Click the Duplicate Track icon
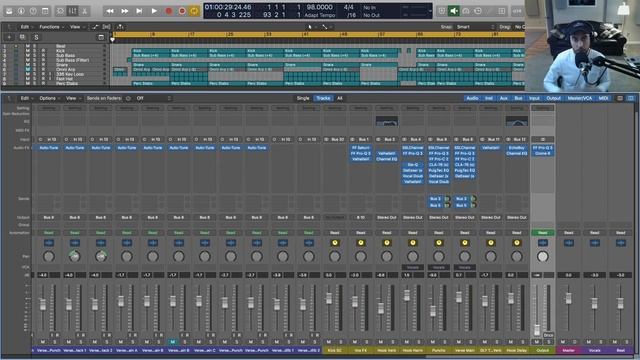The width and height of the screenshot is (640, 360). point(22,37)
